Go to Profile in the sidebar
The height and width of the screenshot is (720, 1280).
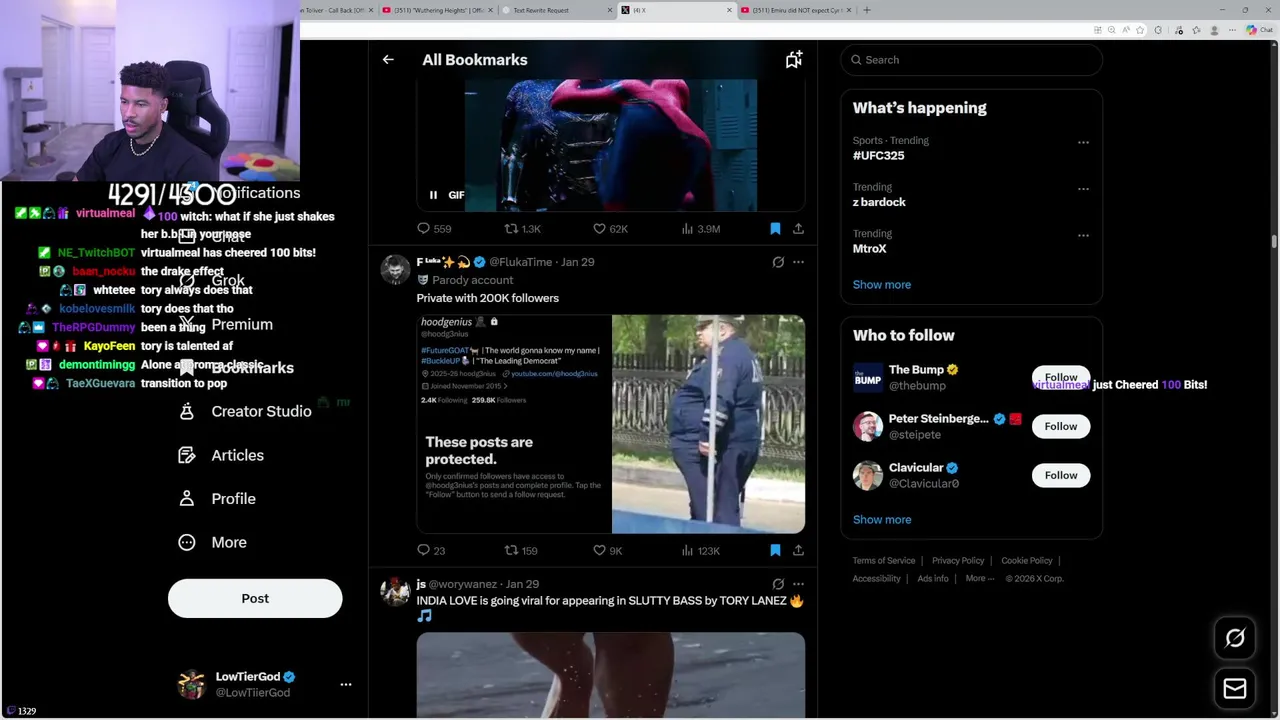point(218,499)
